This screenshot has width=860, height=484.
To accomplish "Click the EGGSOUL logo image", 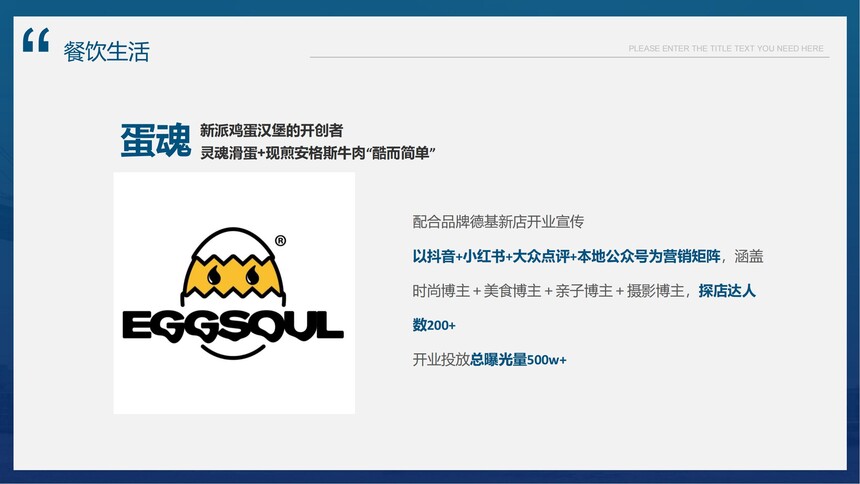I will 234,293.
